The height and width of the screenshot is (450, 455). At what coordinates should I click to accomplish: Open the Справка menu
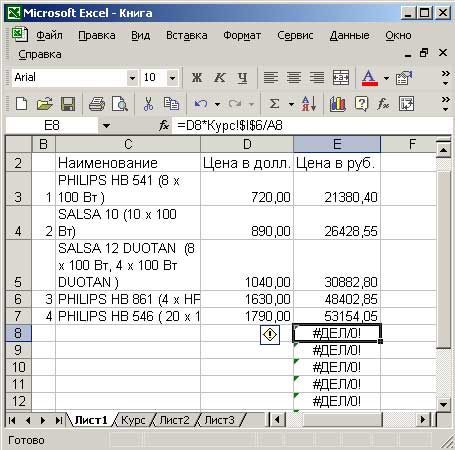40,54
